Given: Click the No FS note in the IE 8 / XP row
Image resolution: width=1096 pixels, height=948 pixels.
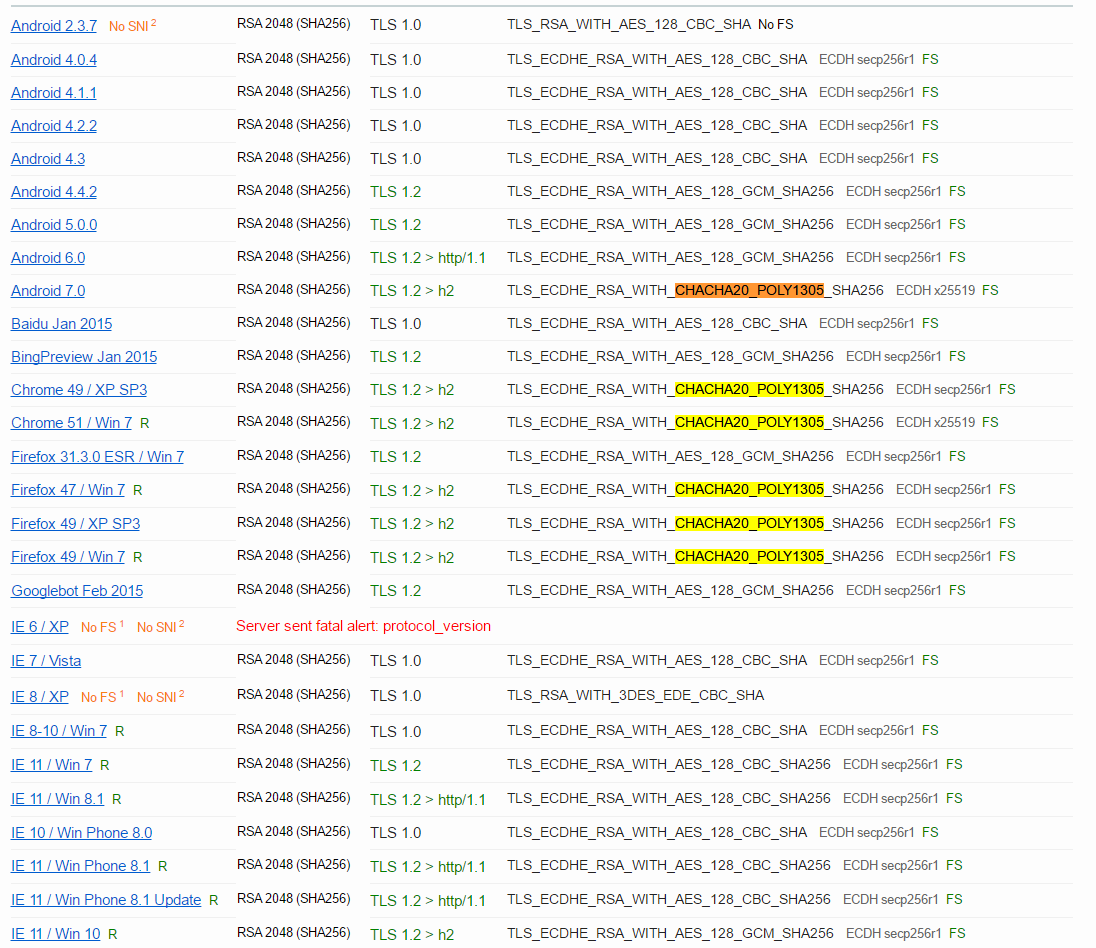Looking at the screenshot, I should [x=102, y=697].
